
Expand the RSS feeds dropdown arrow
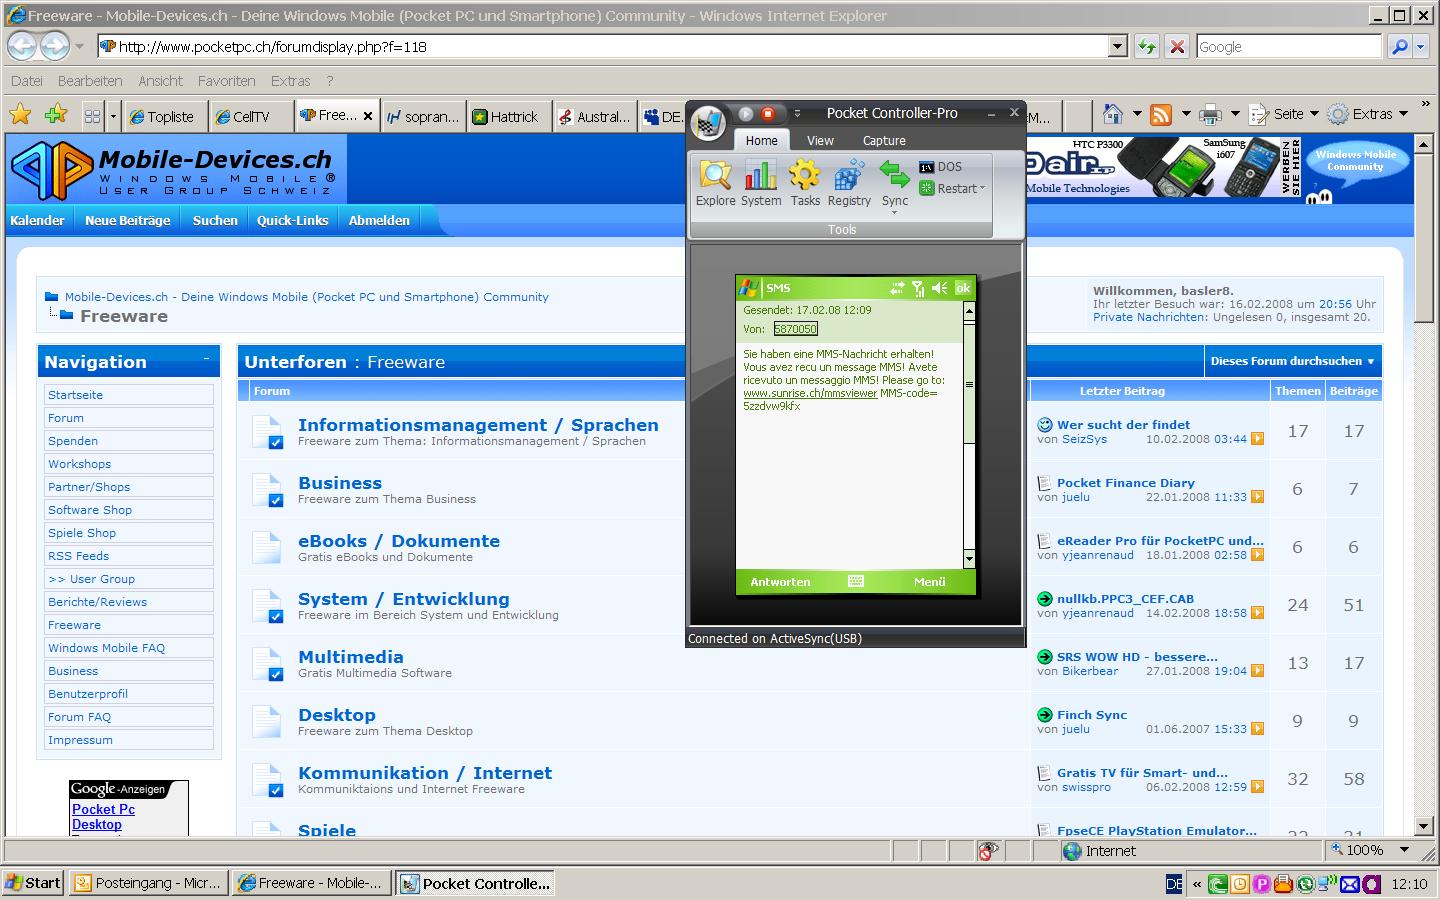click(x=1186, y=114)
